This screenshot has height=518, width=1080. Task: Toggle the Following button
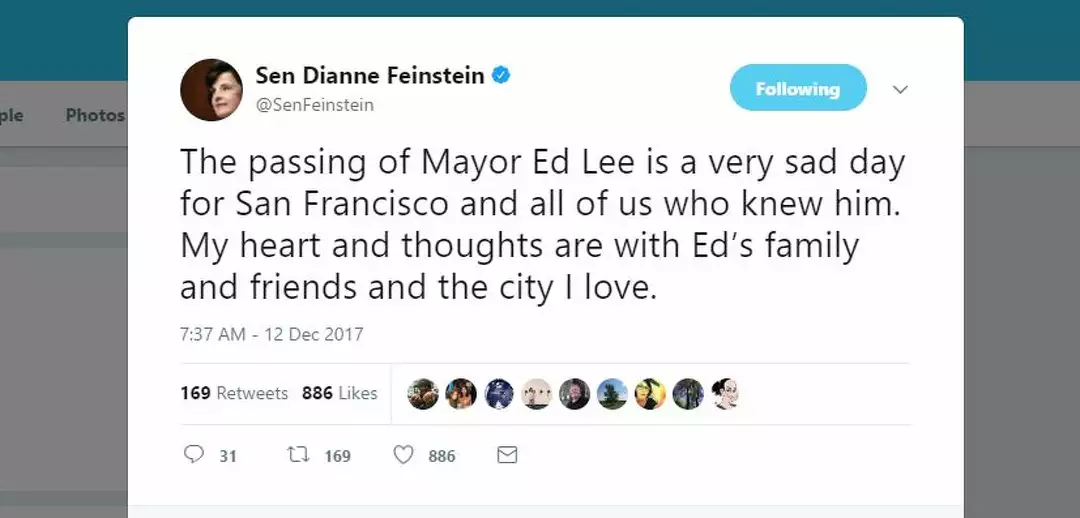(x=797, y=89)
